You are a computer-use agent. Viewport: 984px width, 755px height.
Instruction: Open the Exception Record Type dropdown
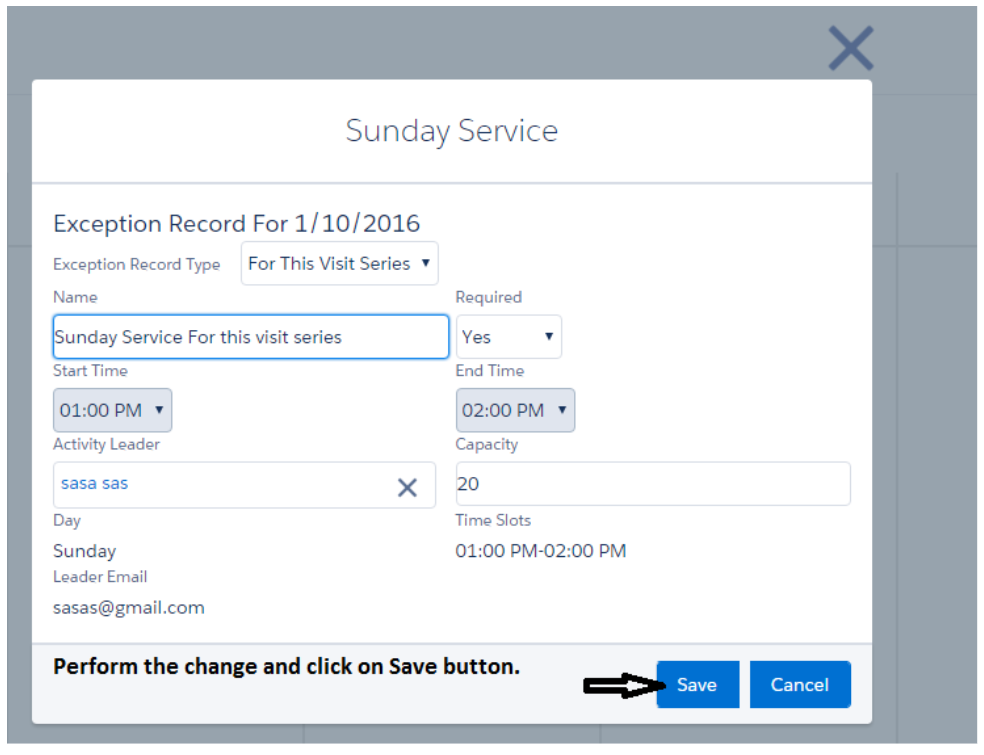point(339,264)
